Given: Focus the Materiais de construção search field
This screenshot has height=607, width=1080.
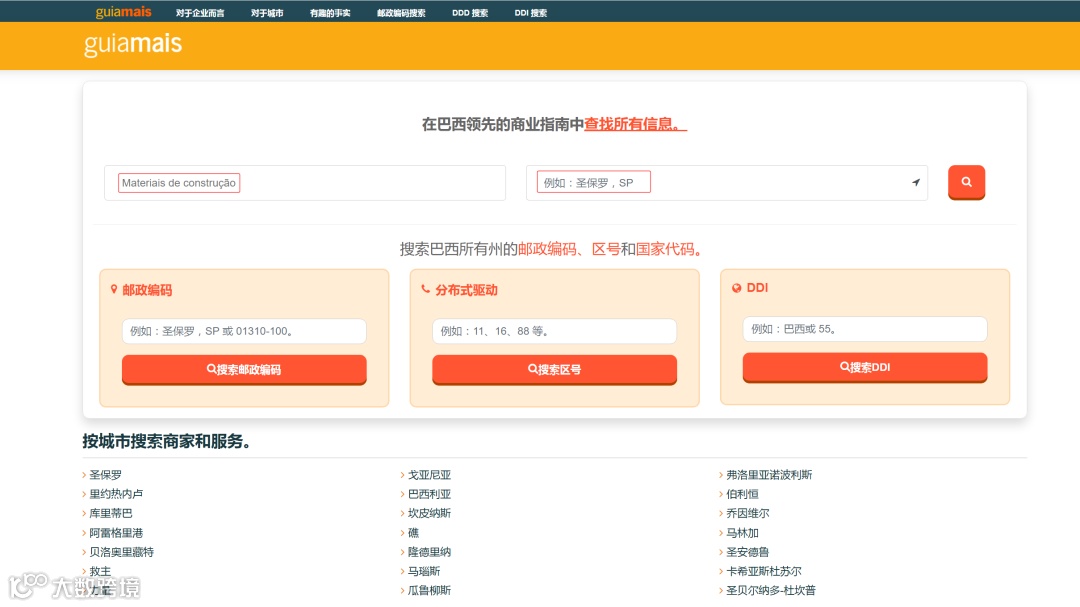Looking at the screenshot, I should point(305,183).
